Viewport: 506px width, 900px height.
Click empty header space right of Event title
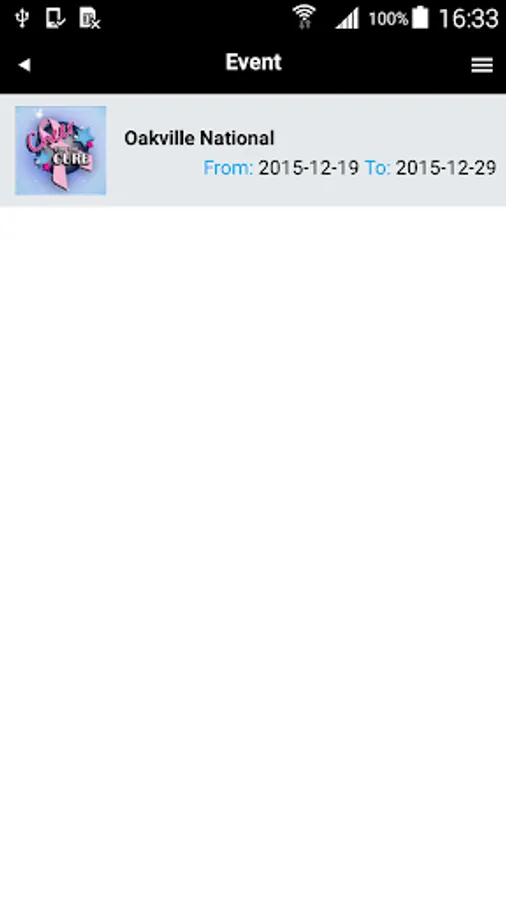click(376, 64)
